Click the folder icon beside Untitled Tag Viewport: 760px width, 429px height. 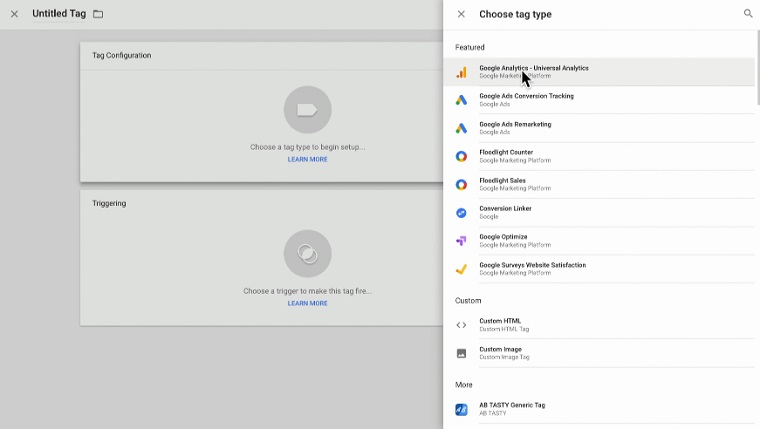[98, 14]
